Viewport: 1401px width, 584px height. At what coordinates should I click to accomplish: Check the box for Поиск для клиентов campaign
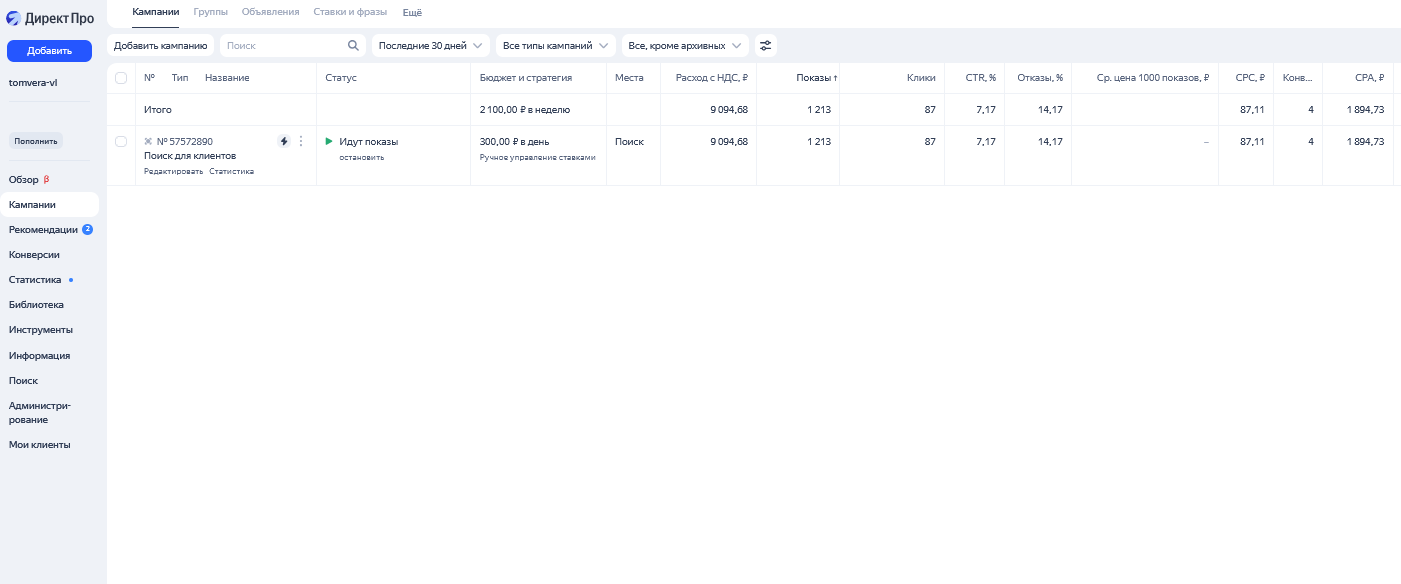(x=121, y=142)
